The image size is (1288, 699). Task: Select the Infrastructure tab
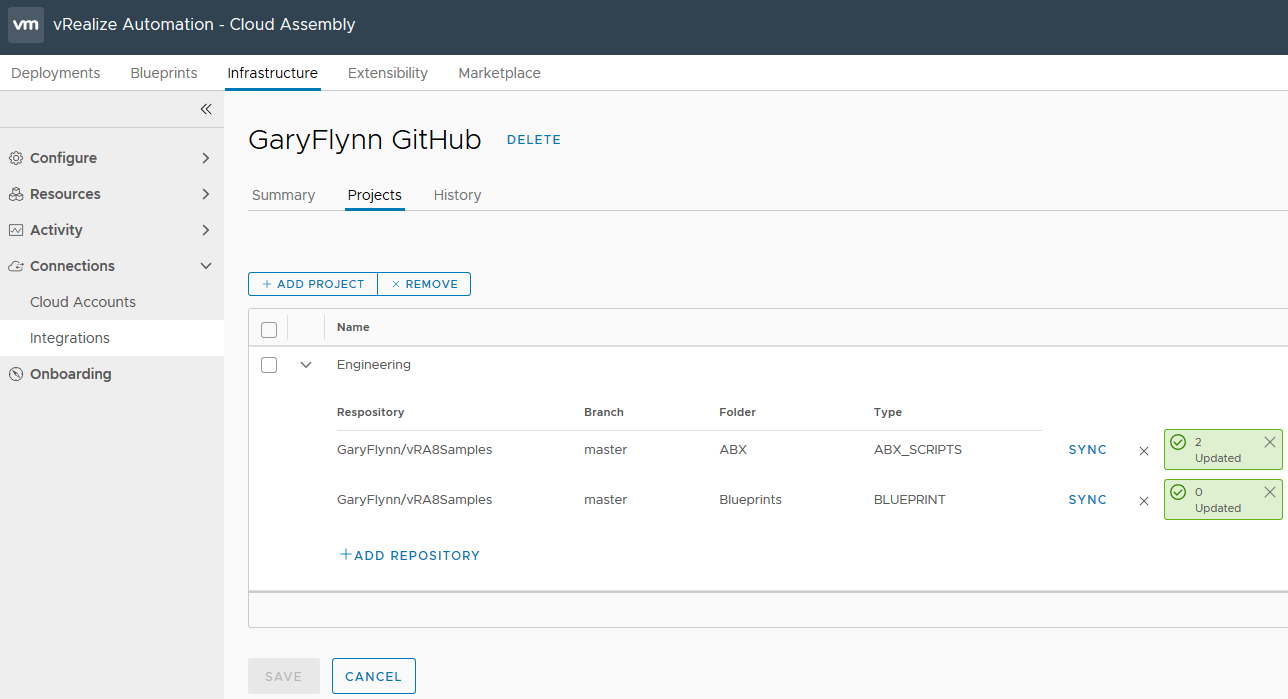pyautogui.click(x=273, y=73)
